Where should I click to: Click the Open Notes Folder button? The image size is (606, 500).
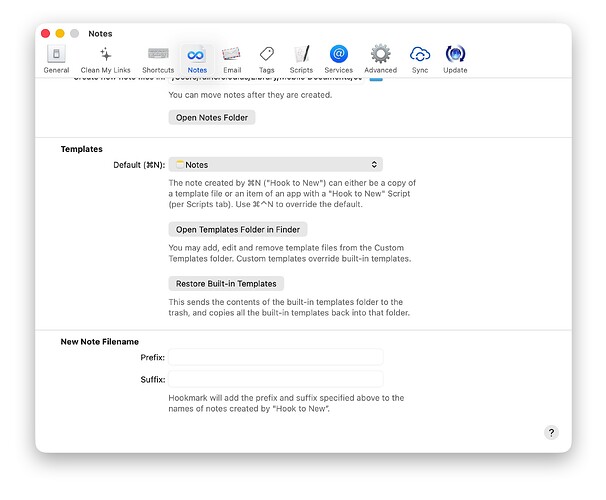[211, 117]
